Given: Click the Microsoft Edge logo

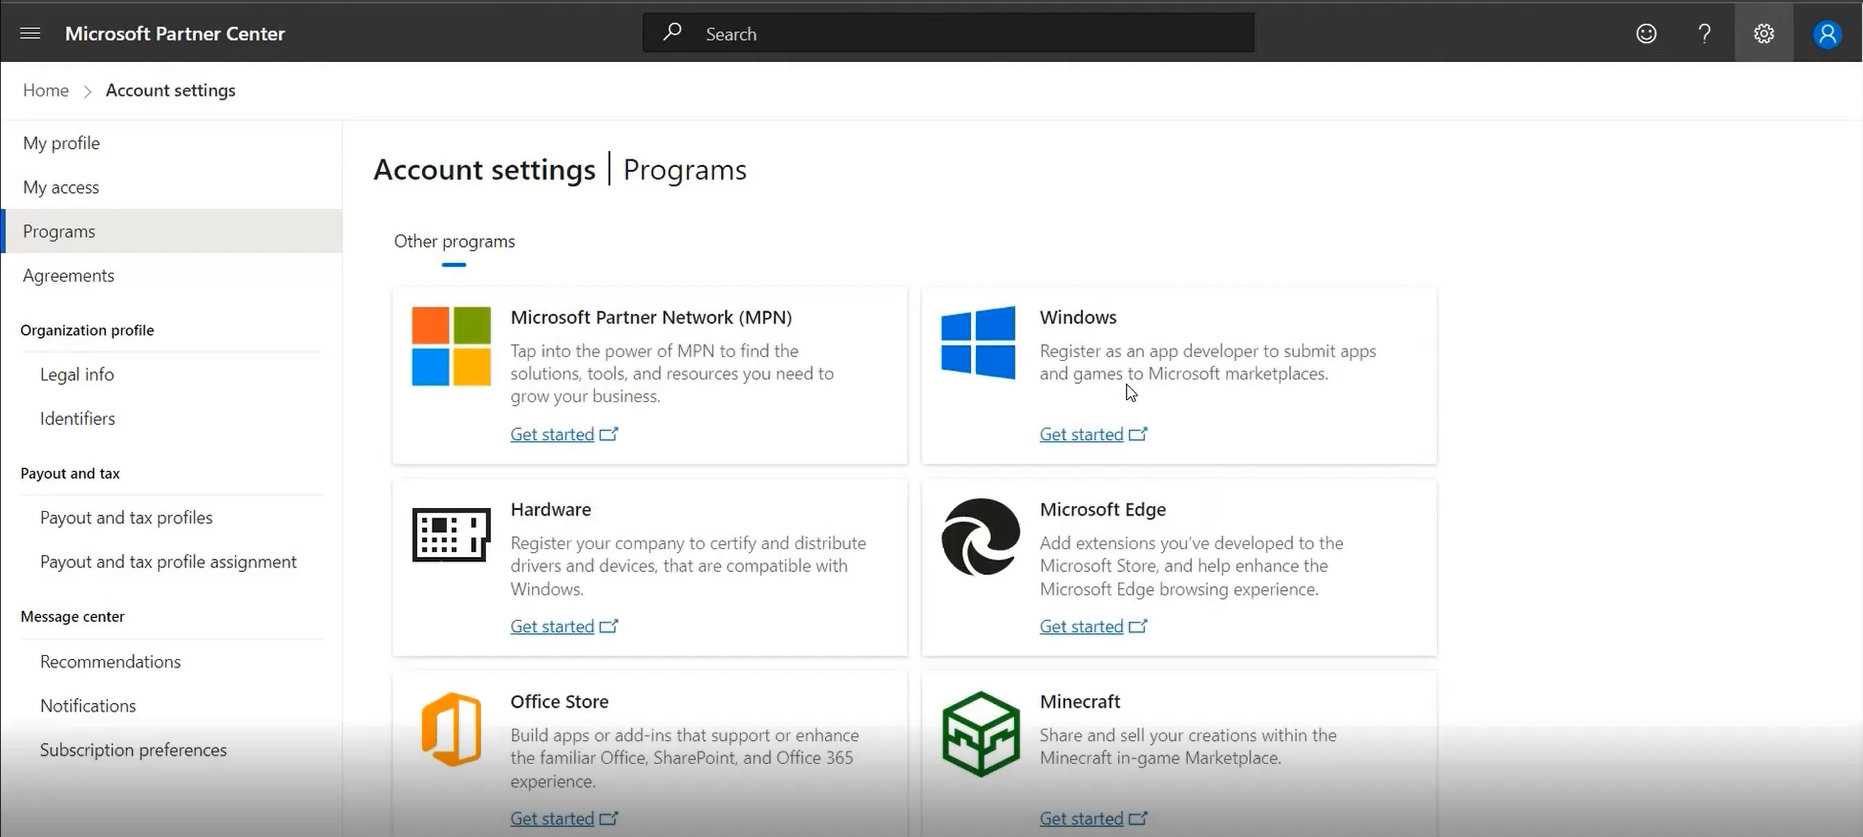Looking at the screenshot, I should pyautogui.click(x=981, y=537).
